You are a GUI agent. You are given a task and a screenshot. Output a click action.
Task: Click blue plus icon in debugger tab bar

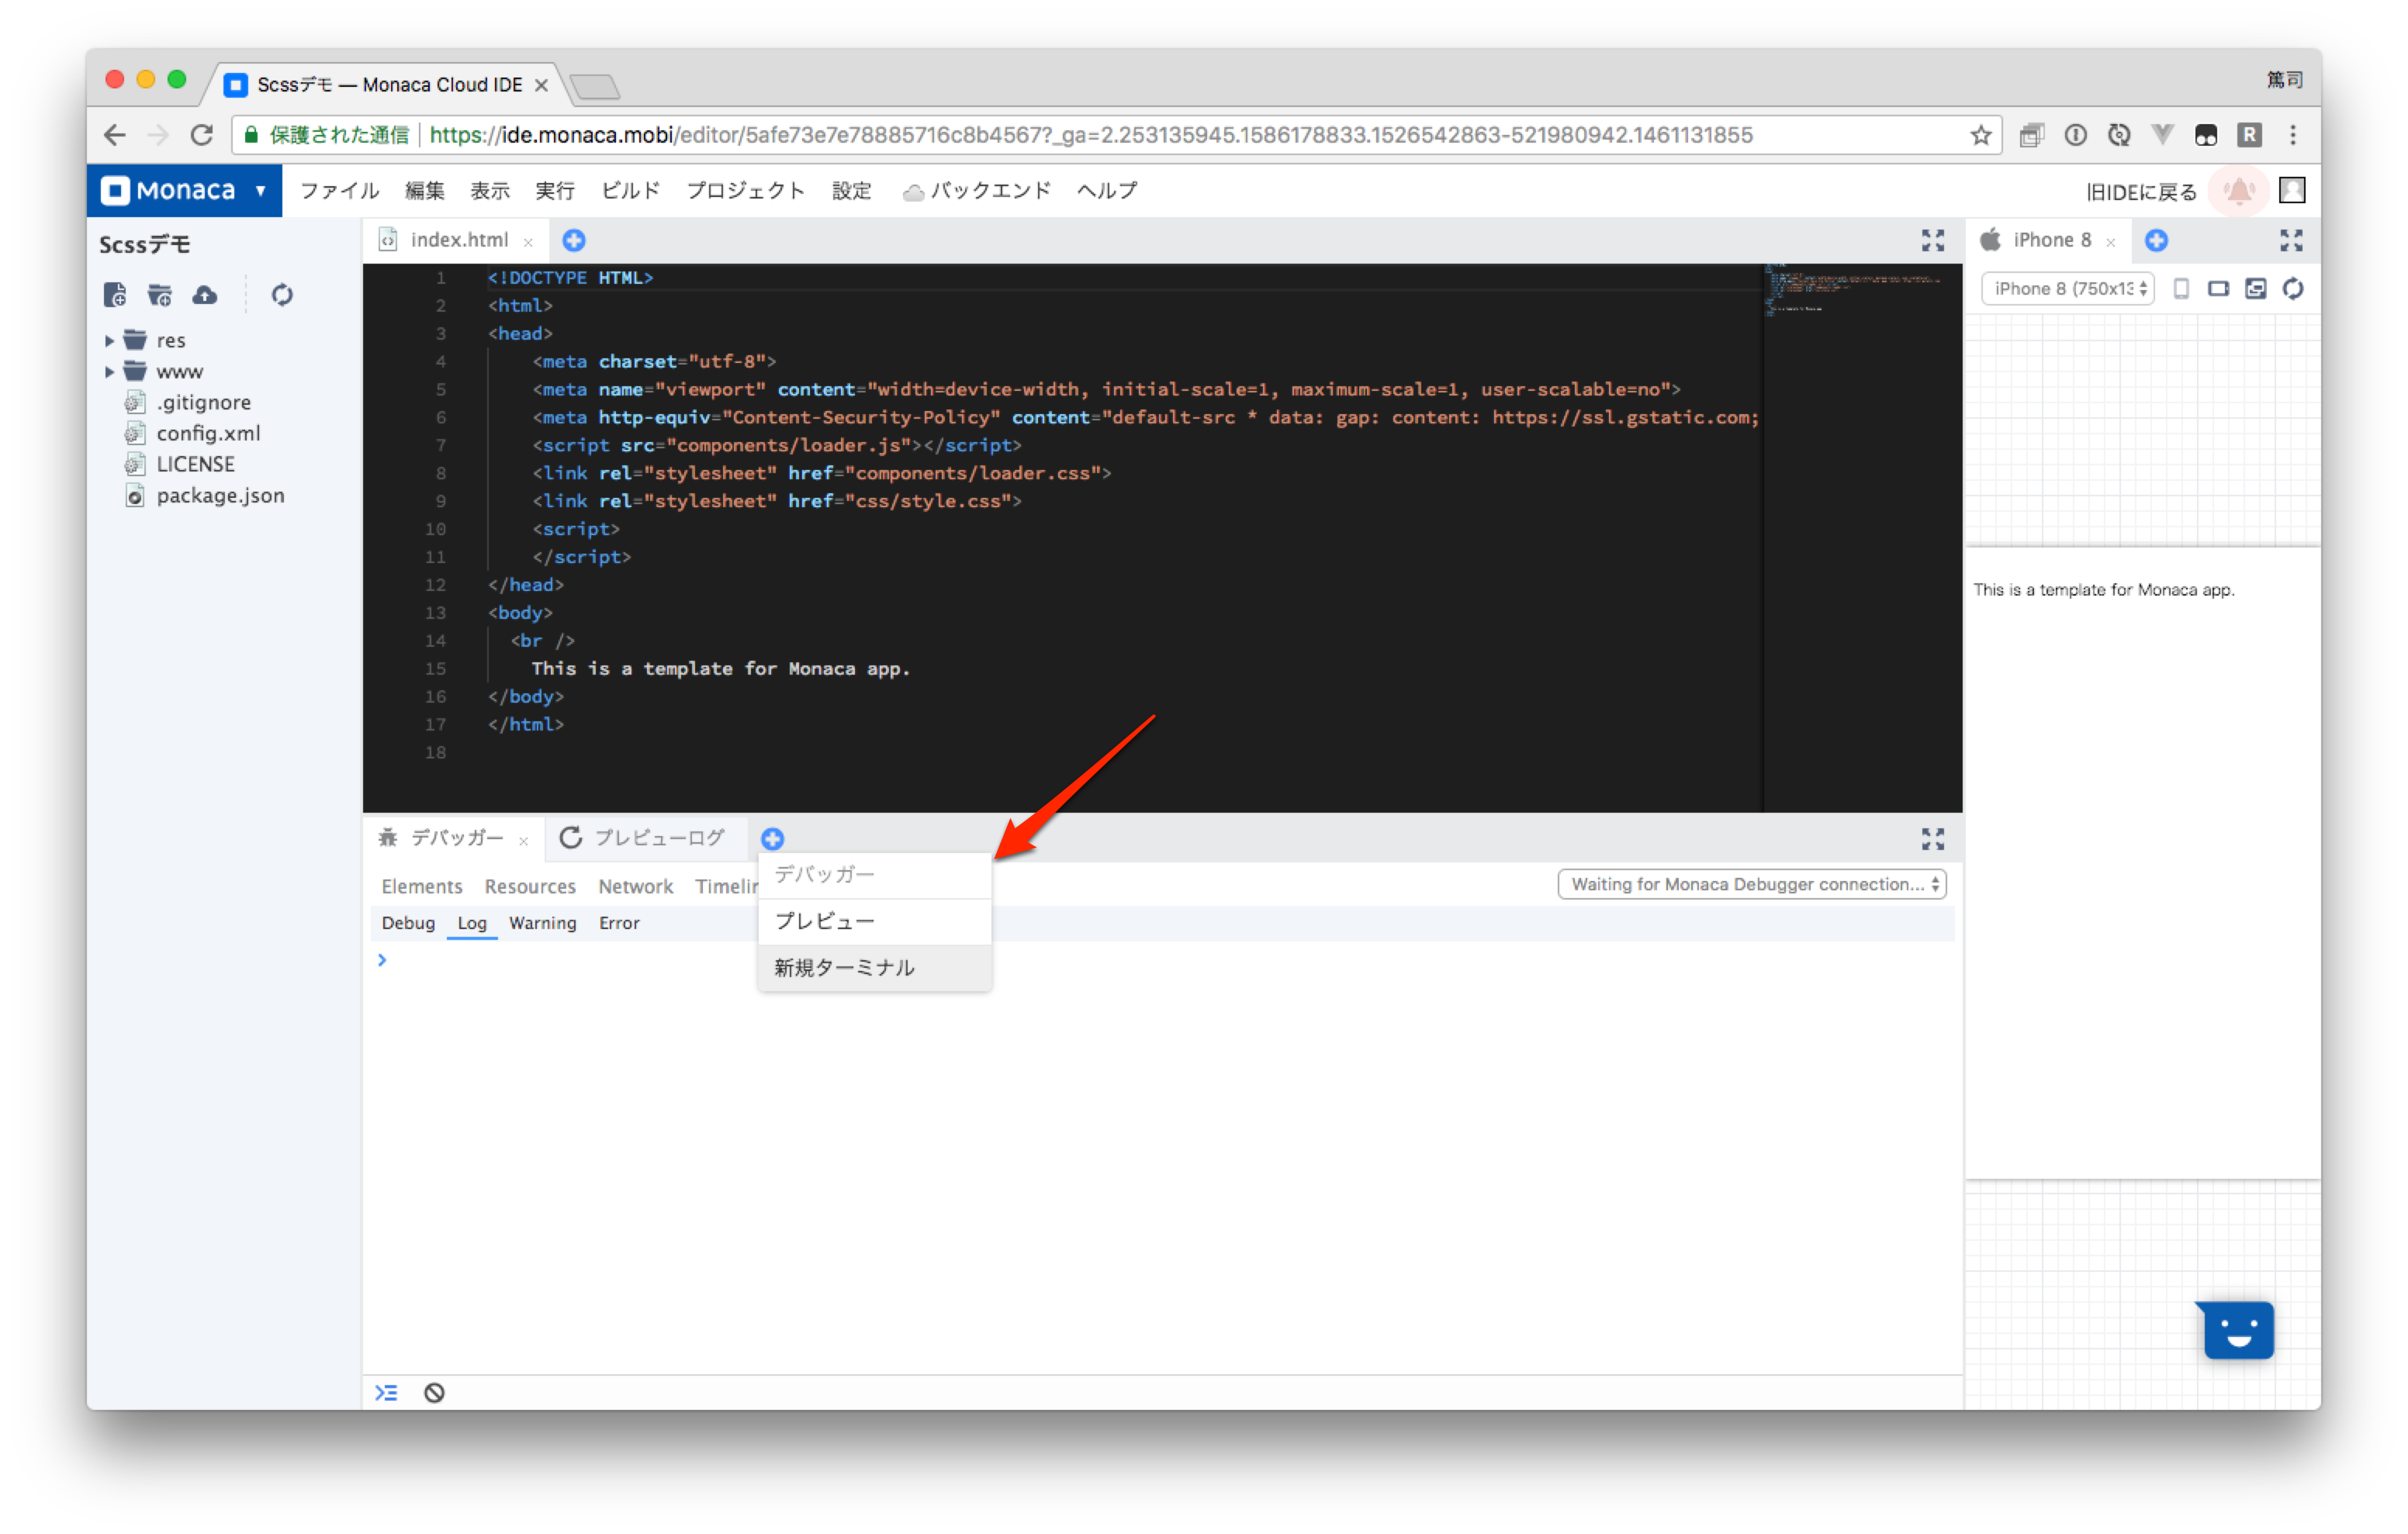click(772, 839)
